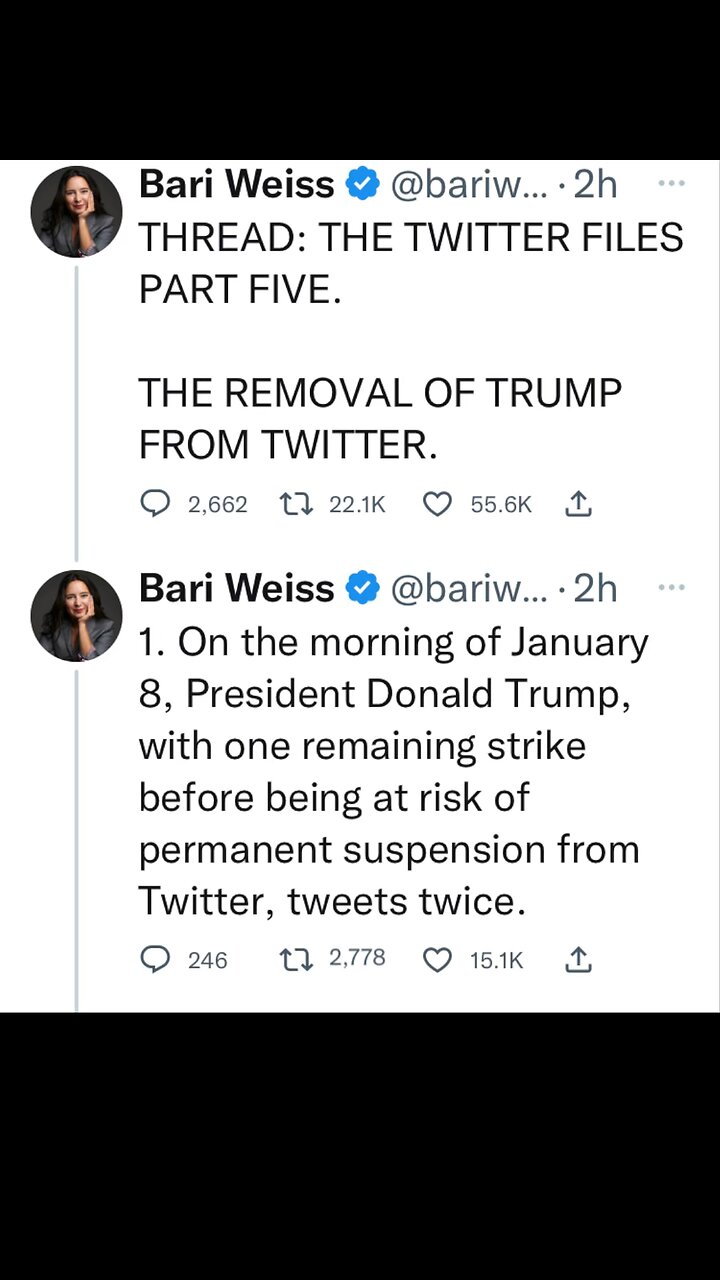The image size is (720, 1280).
Task: Share the top tweet via the share icon
Action: click(x=578, y=504)
